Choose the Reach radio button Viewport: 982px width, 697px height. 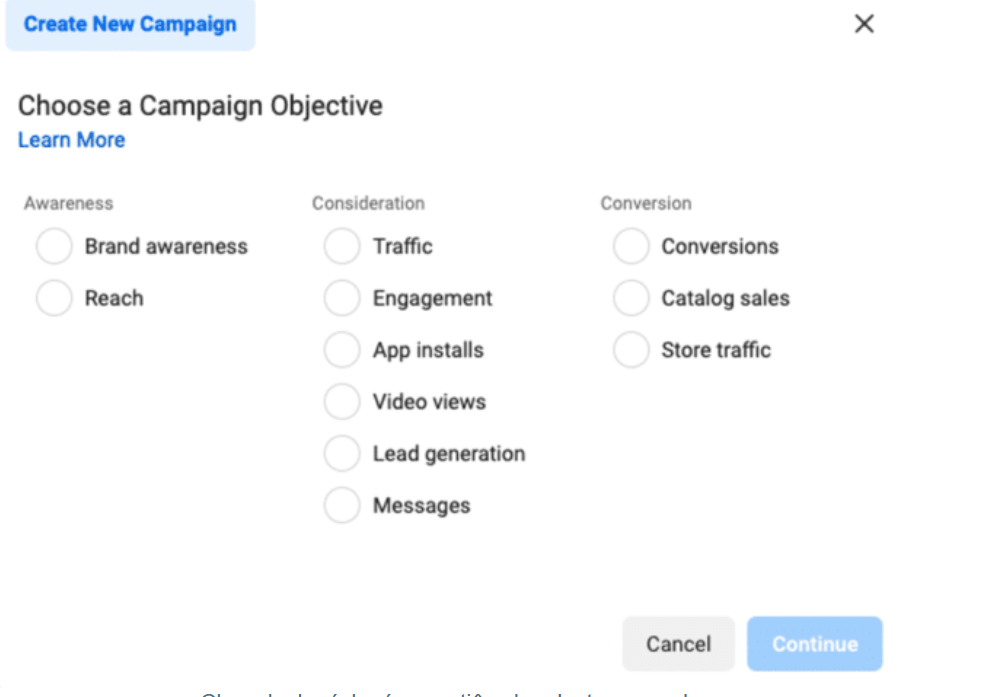54,299
